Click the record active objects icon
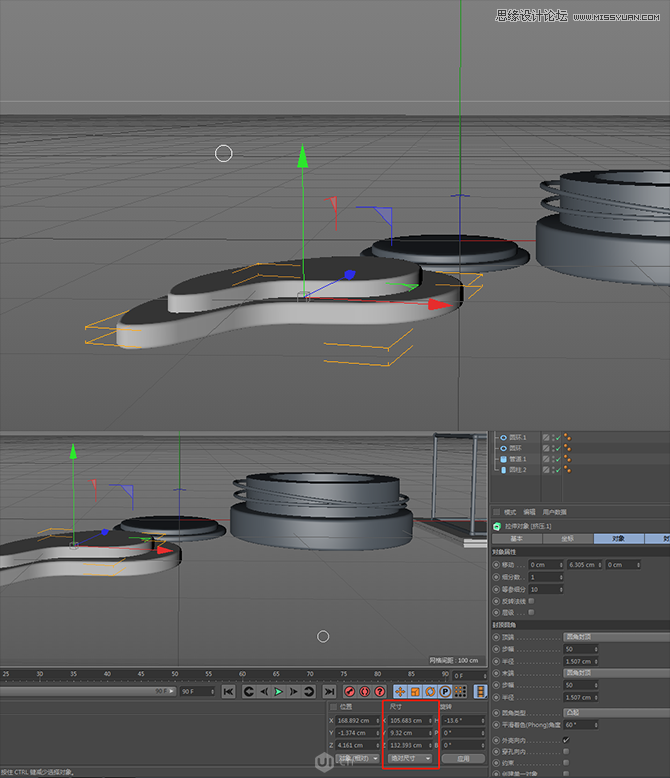The image size is (670, 778). coord(349,691)
